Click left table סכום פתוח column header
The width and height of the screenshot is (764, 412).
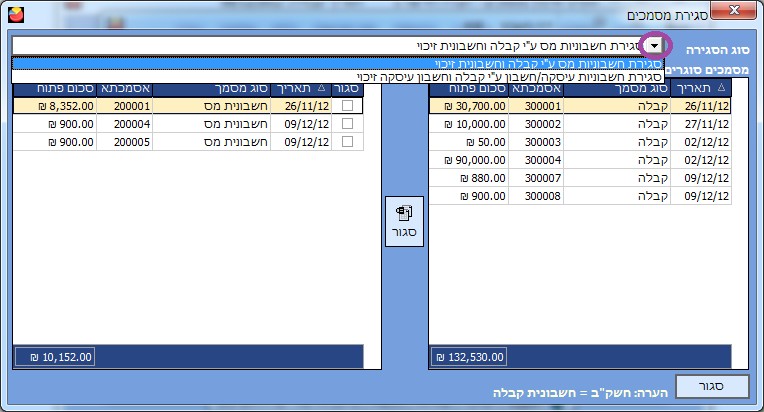pos(54,88)
